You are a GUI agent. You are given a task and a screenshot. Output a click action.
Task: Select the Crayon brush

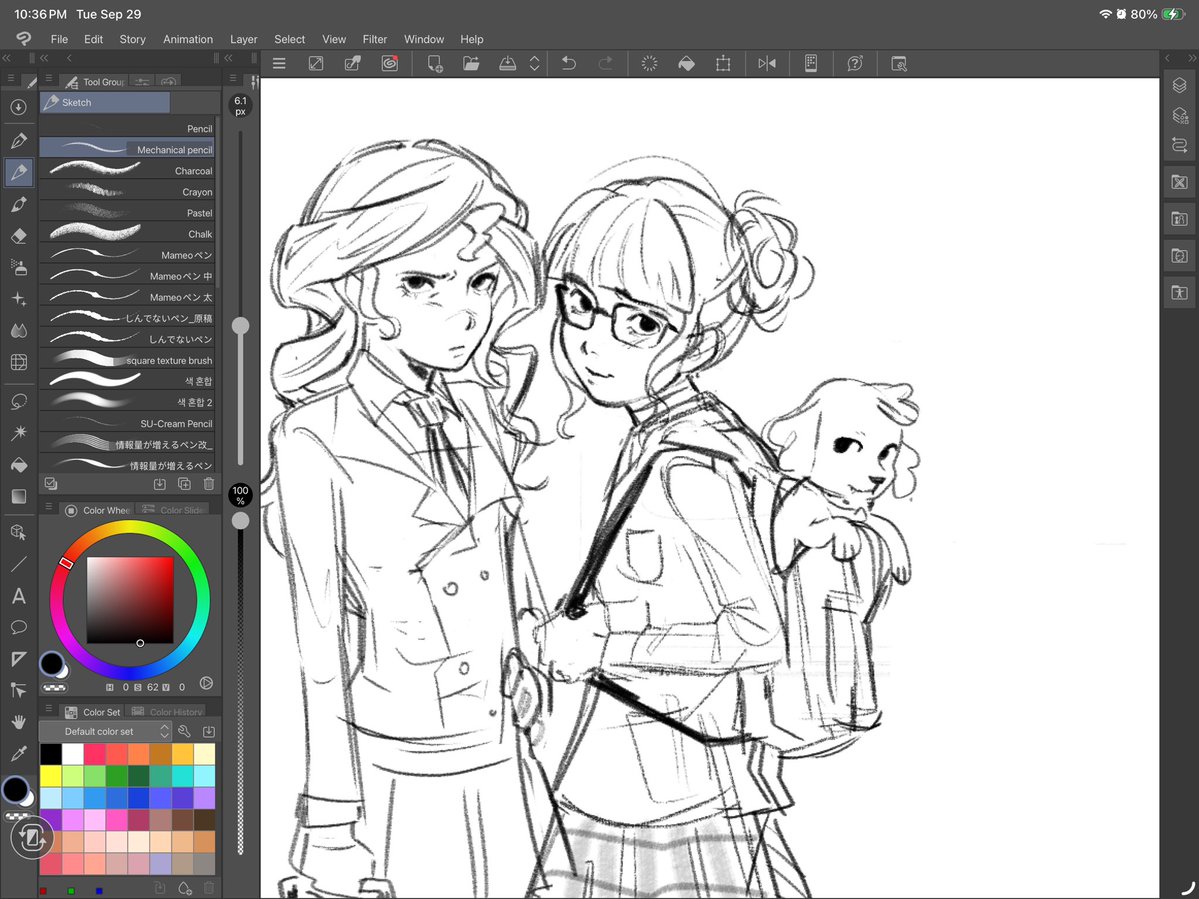127,192
